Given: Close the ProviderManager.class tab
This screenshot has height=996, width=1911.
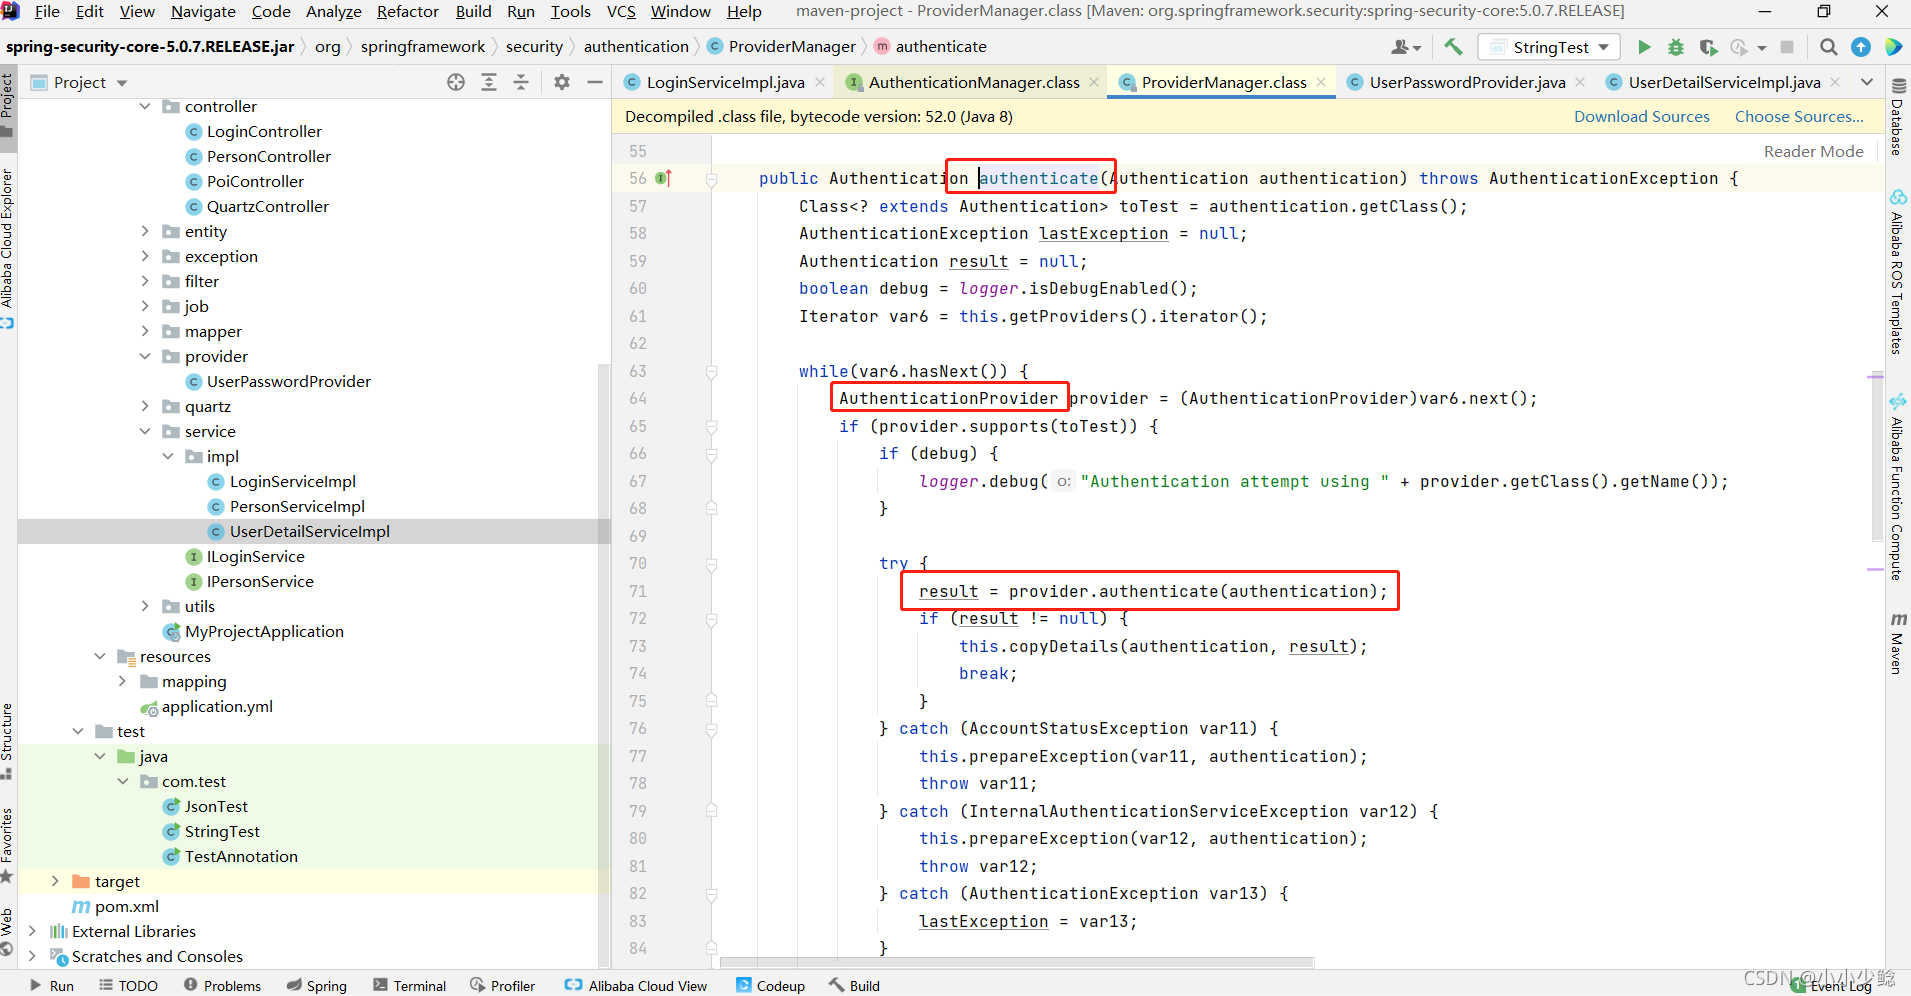Looking at the screenshot, I should [x=1321, y=82].
